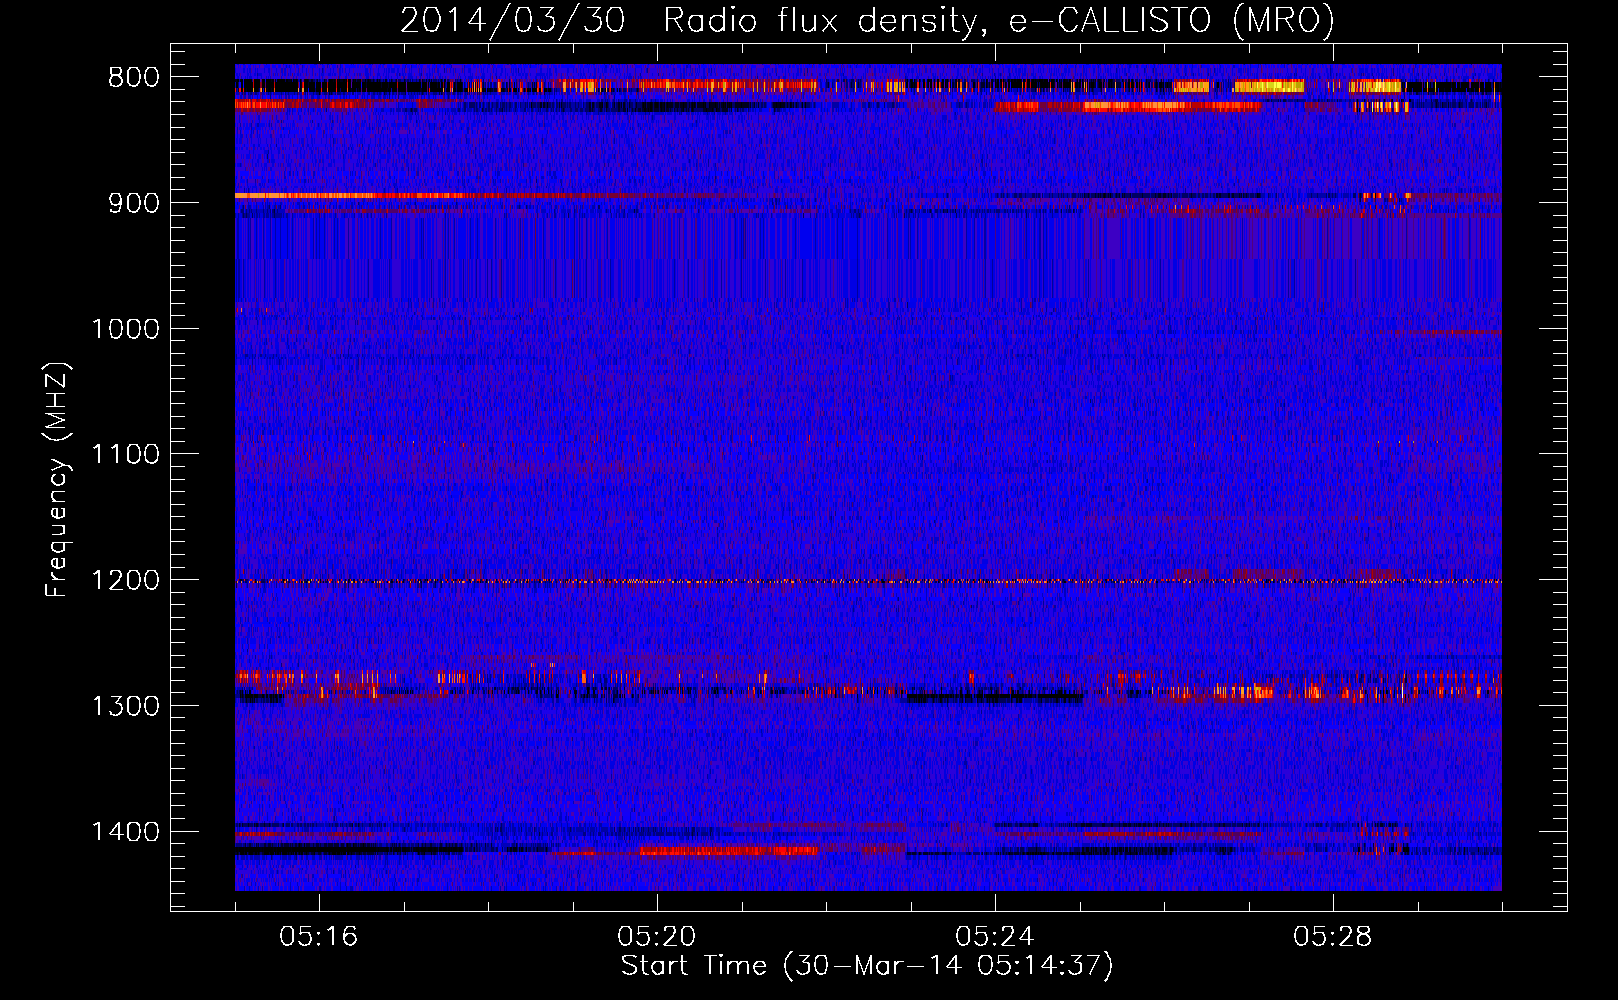Image resolution: width=1618 pixels, height=1000 pixels.
Task: Click the 'Frequency (MHZ)' axis label
Action: pos(57,480)
